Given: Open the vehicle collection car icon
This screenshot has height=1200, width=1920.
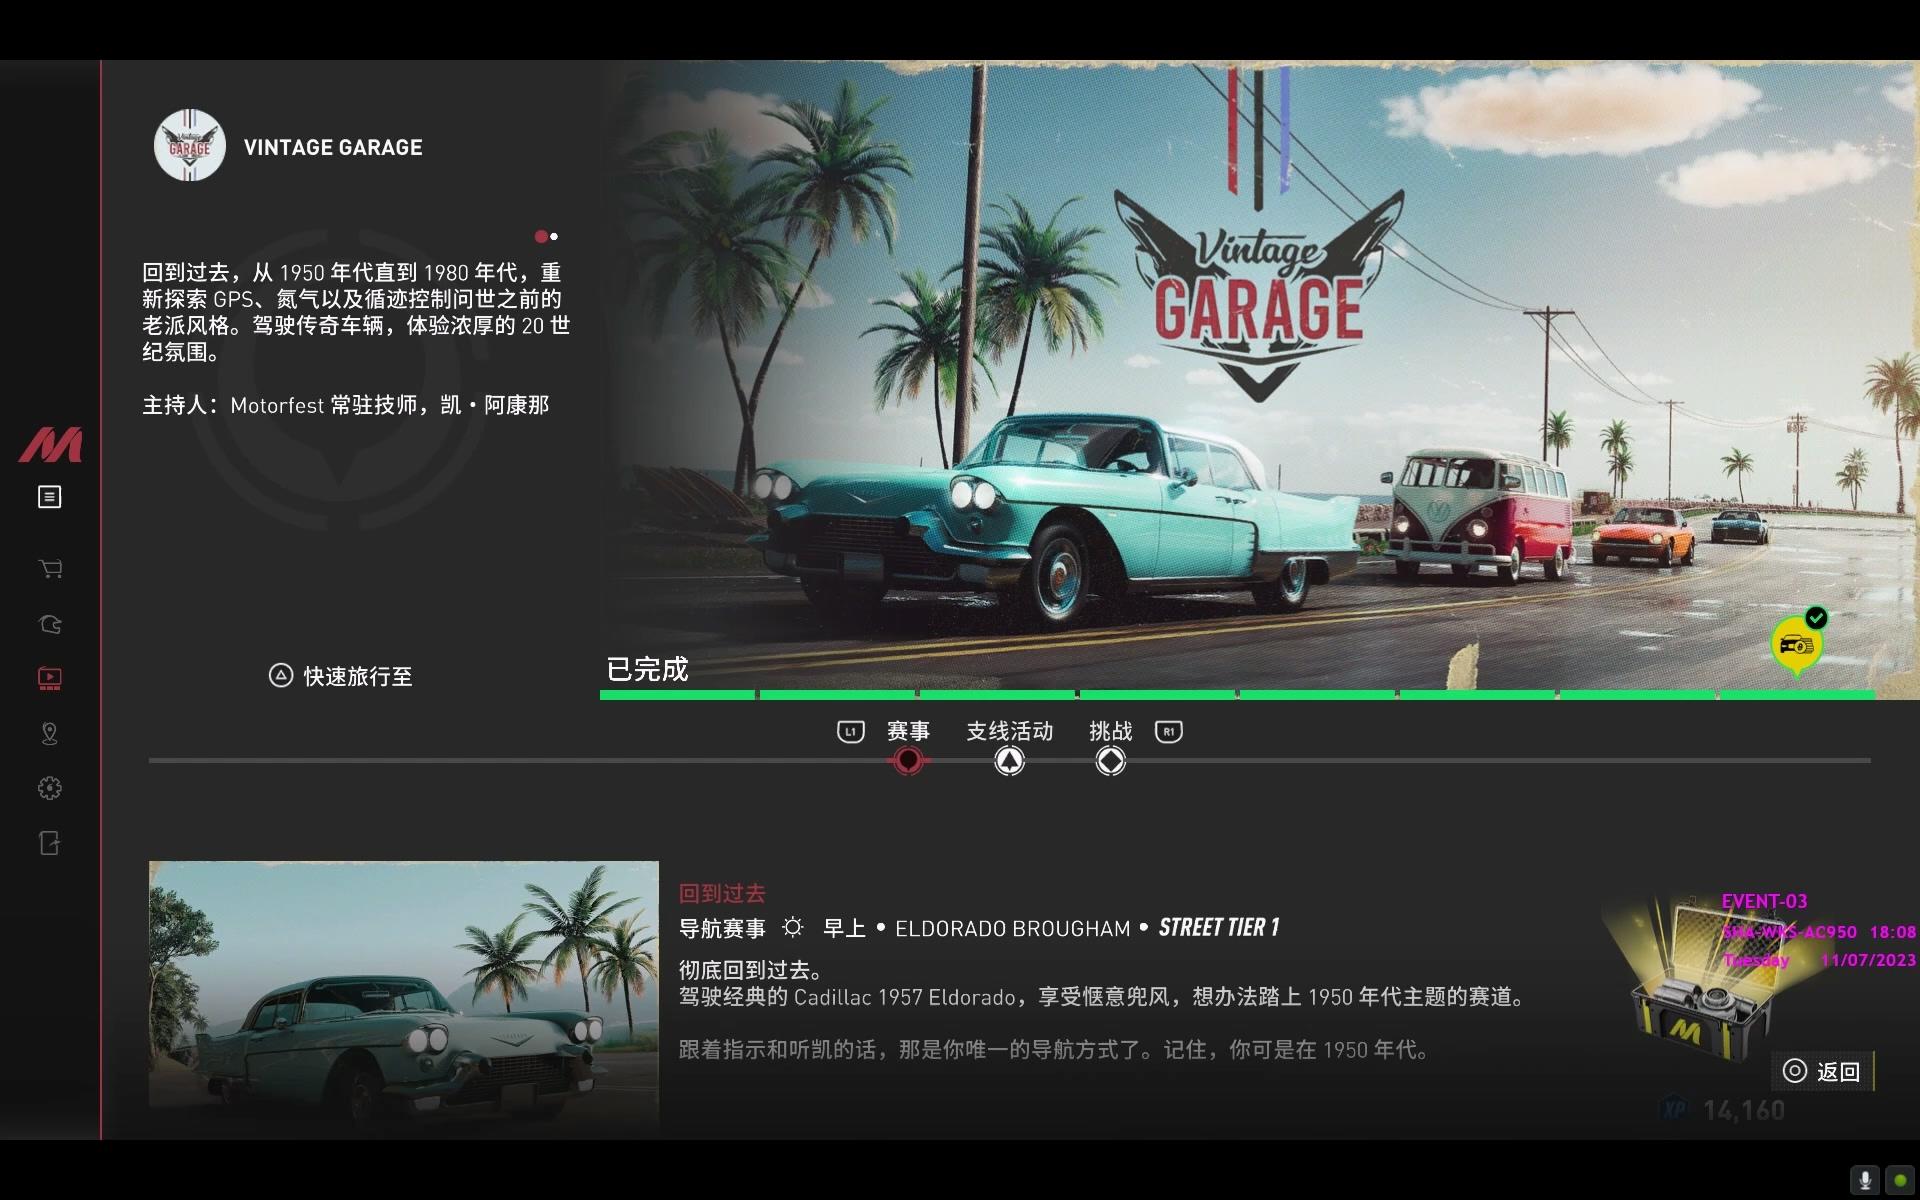Looking at the screenshot, I should pyautogui.click(x=50, y=624).
